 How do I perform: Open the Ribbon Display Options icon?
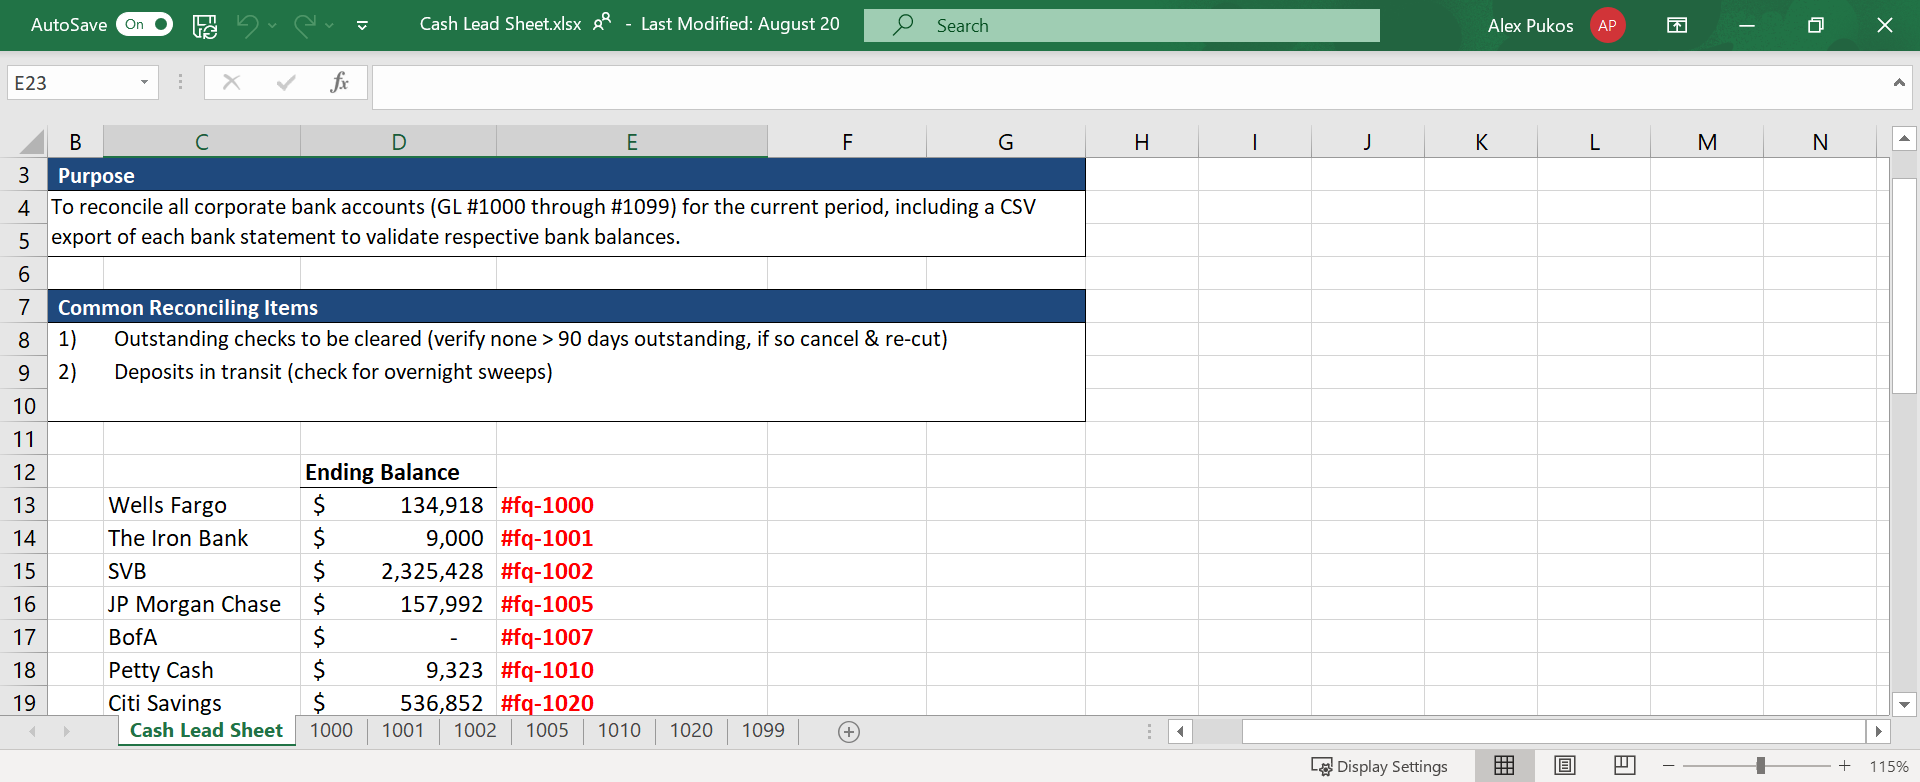click(1677, 25)
